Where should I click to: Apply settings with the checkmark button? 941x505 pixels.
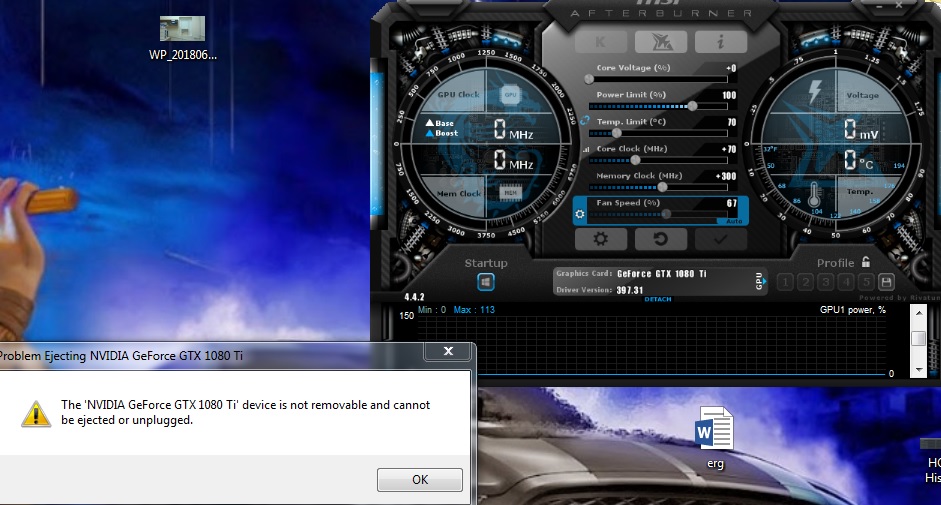coord(721,239)
